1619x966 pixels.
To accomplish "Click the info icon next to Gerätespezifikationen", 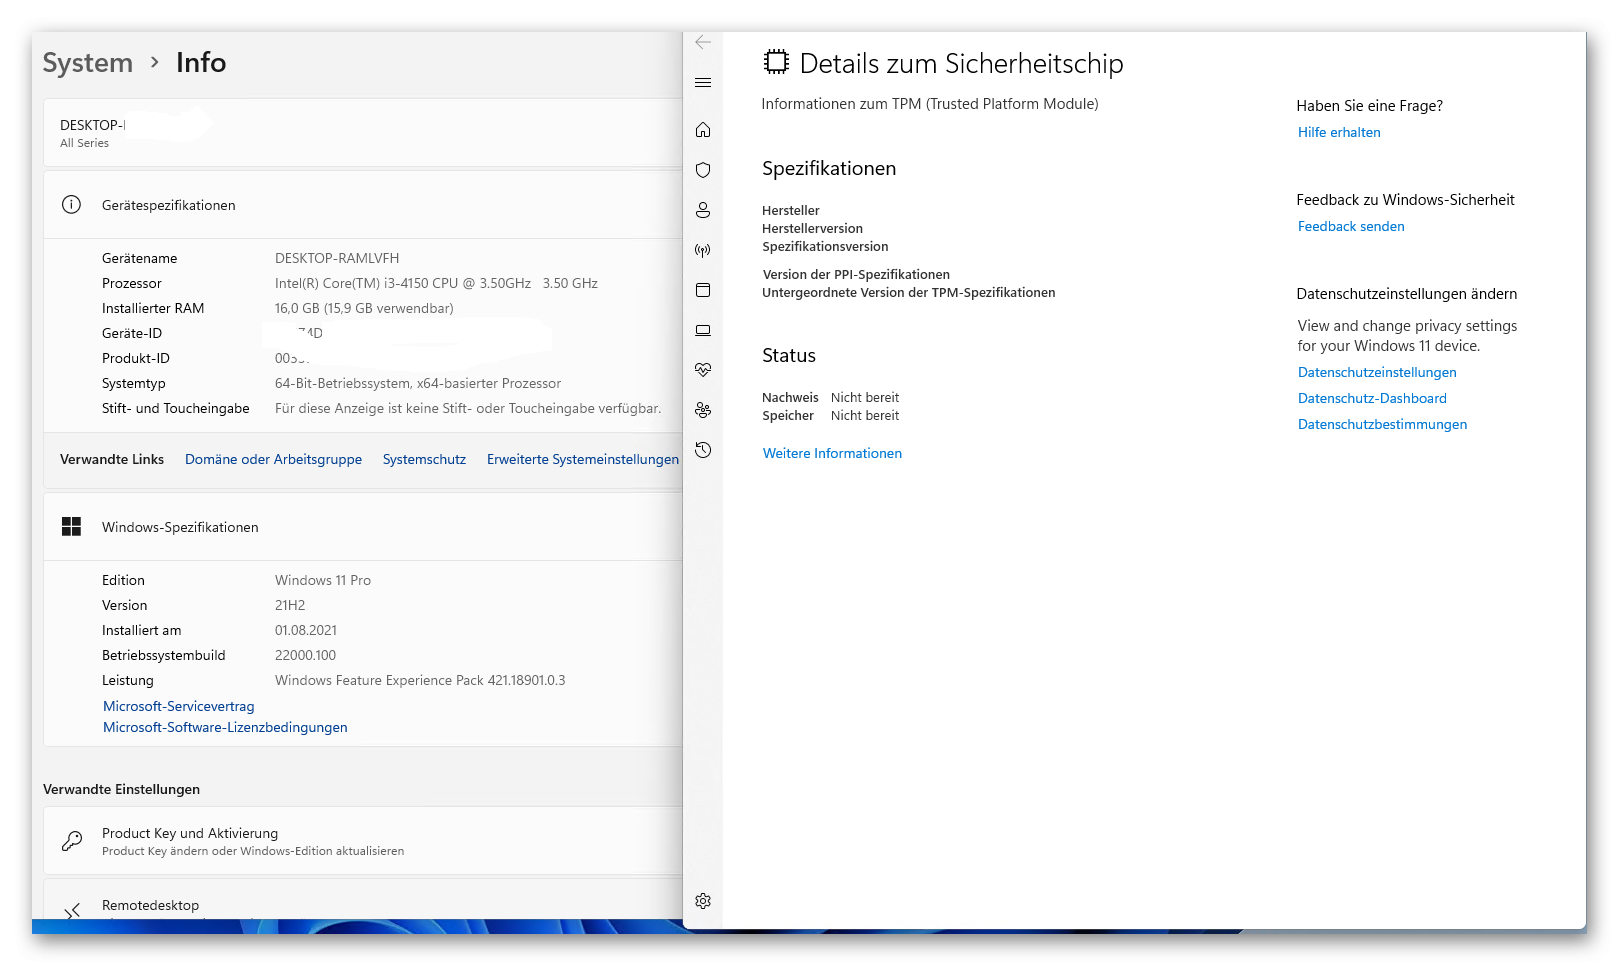I will 71,205.
